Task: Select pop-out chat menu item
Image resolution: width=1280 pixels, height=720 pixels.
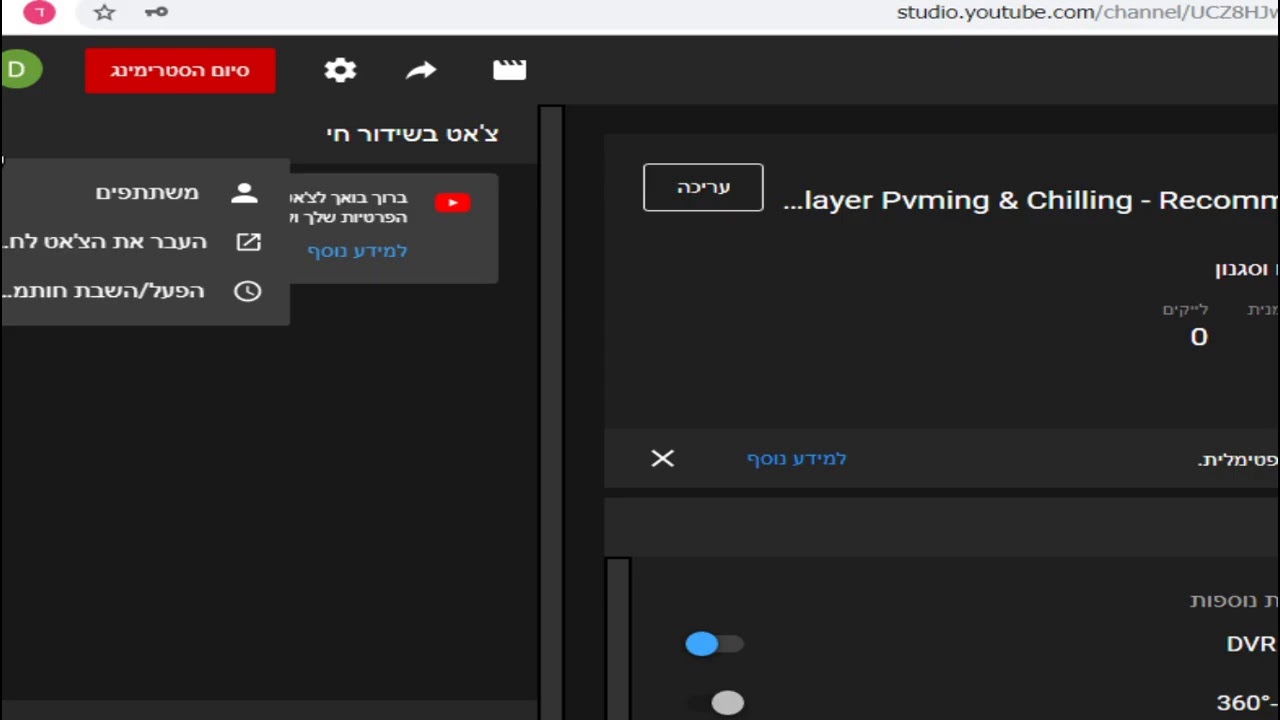Action: pos(145,242)
